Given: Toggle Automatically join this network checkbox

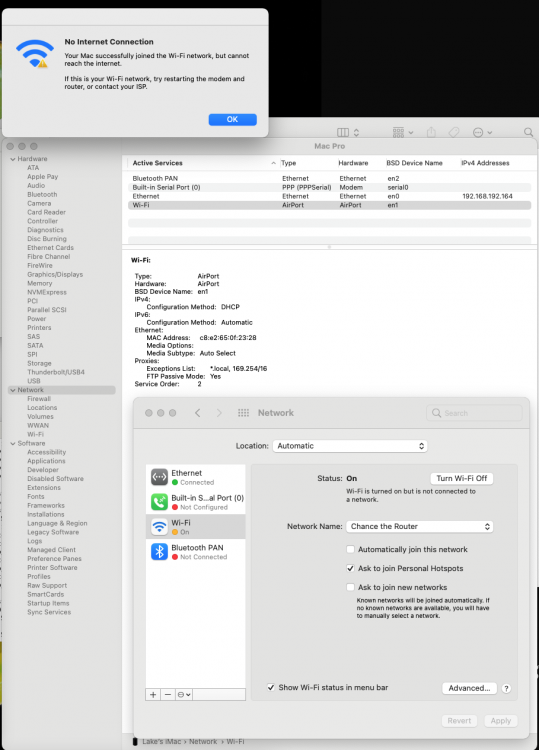Looking at the screenshot, I should click(x=351, y=549).
